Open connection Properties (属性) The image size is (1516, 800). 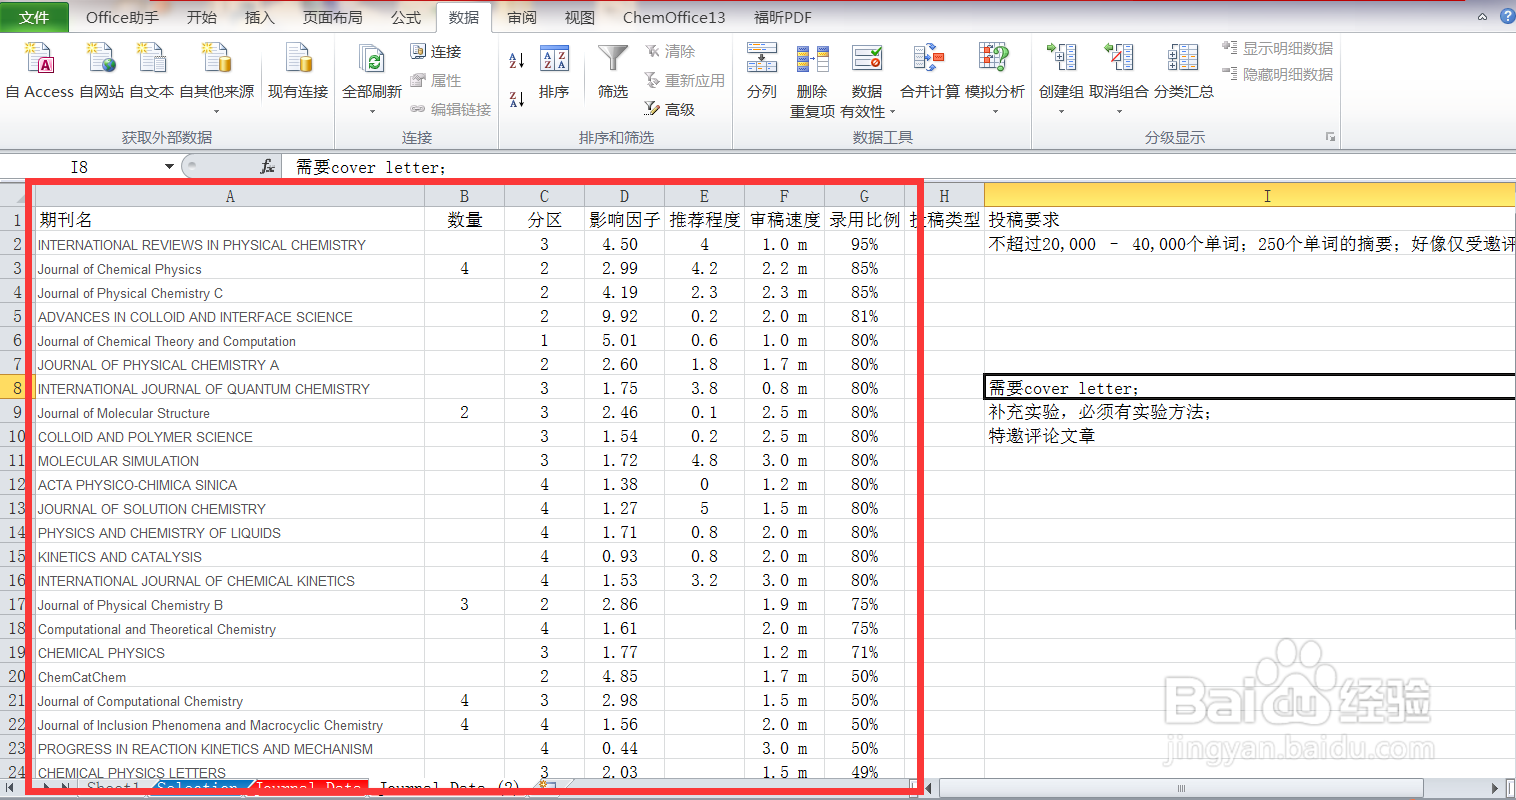tap(436, 81)
